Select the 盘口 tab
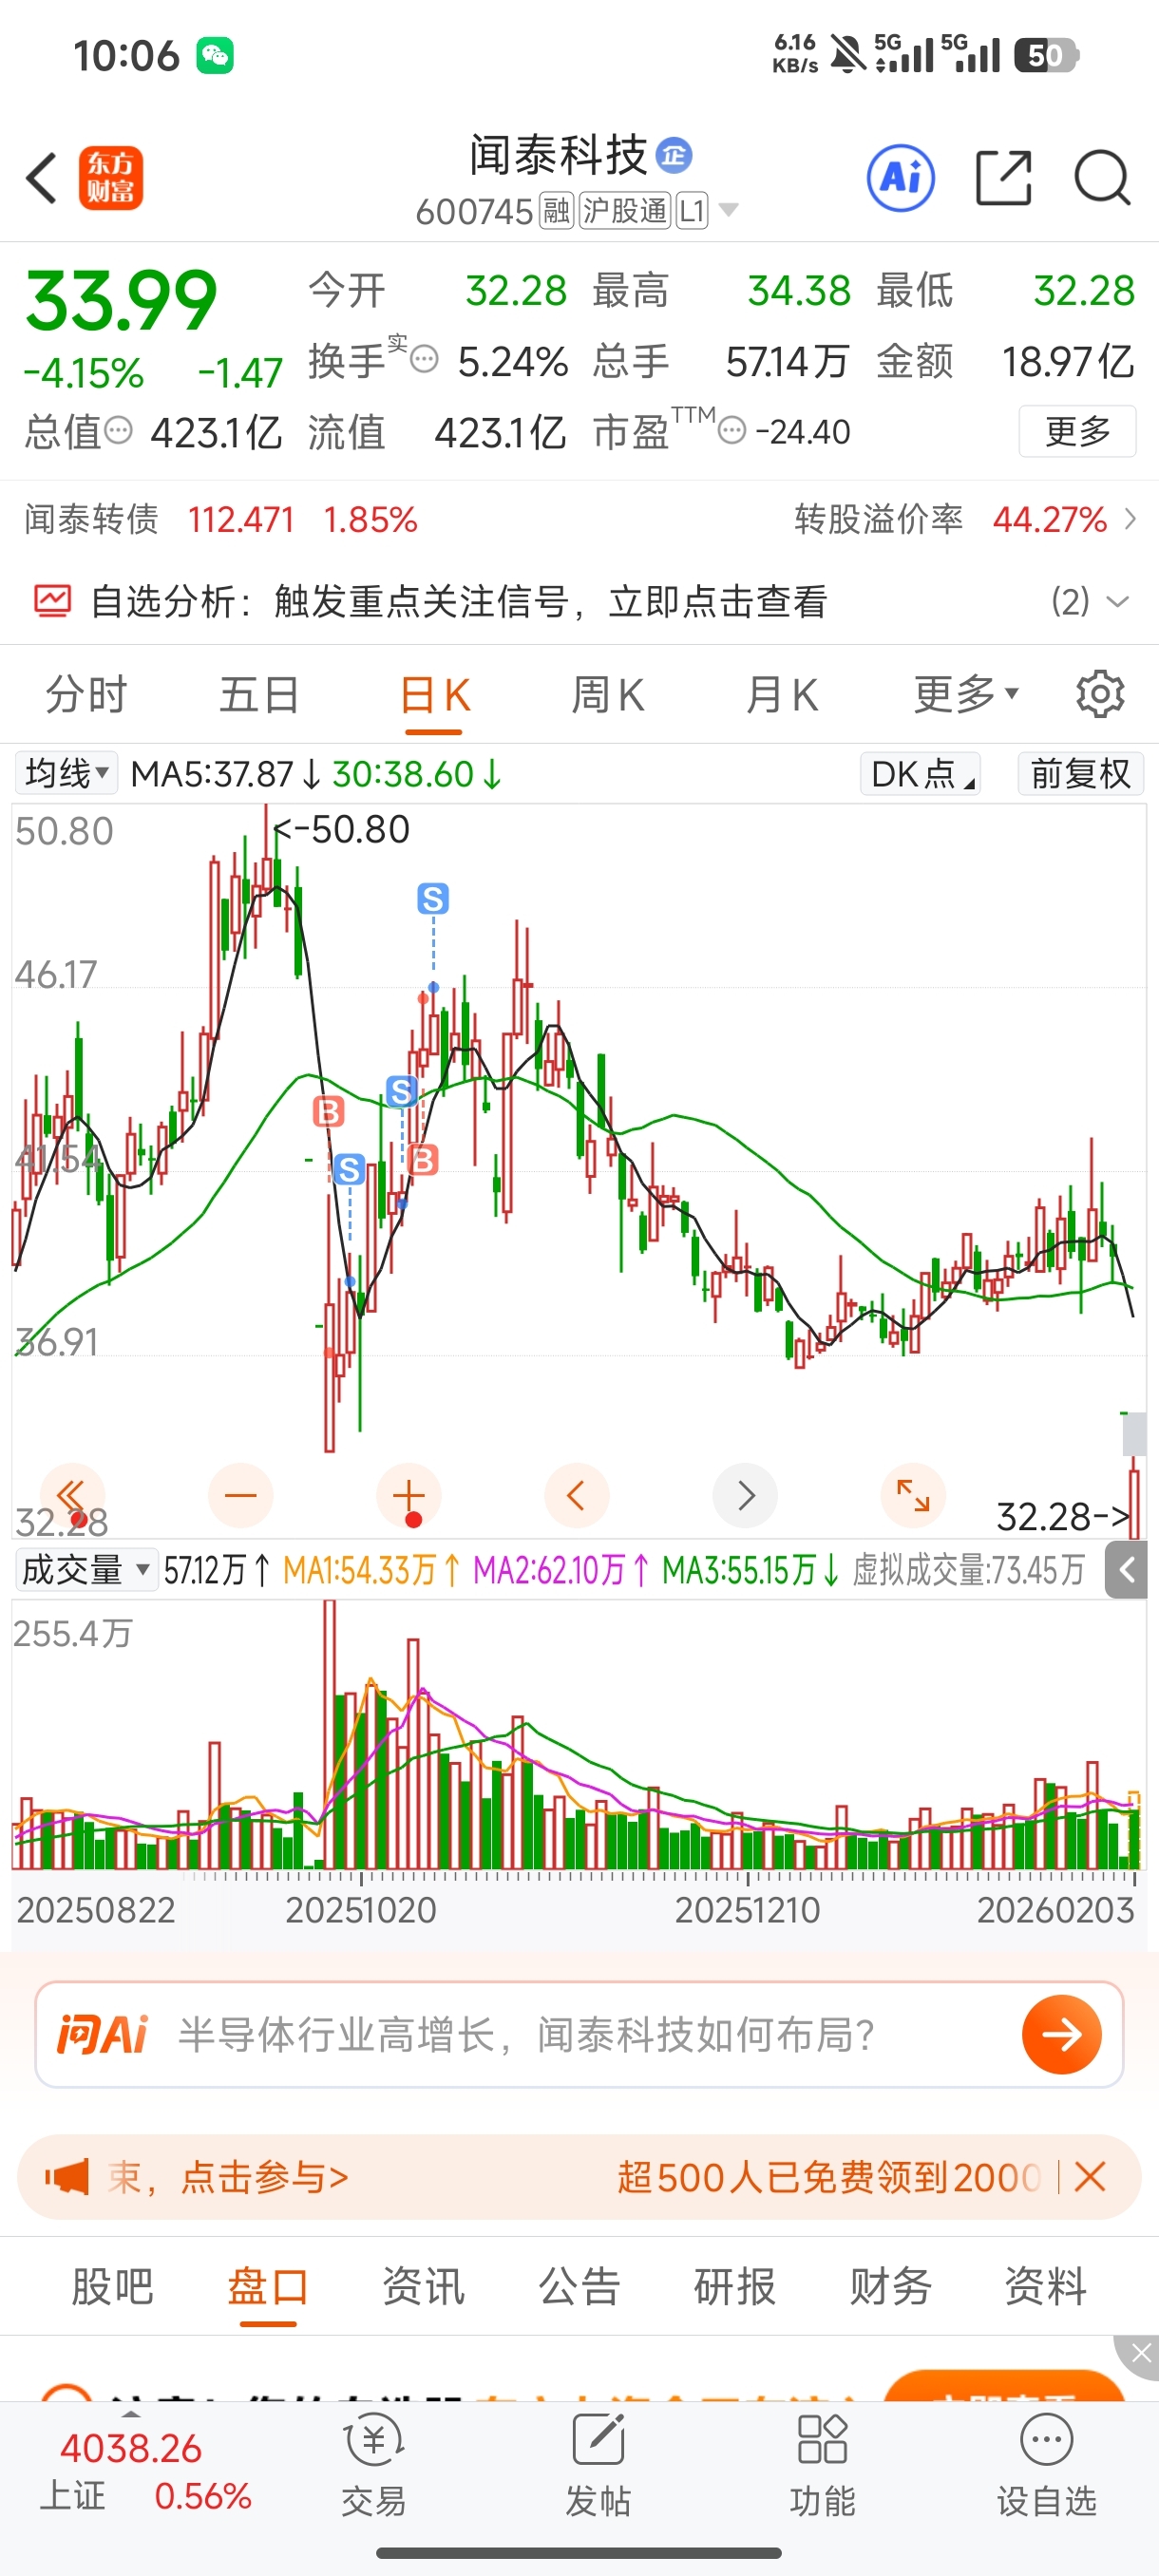Screen dimensions: 1159x2576 (x=268, y=2286)
